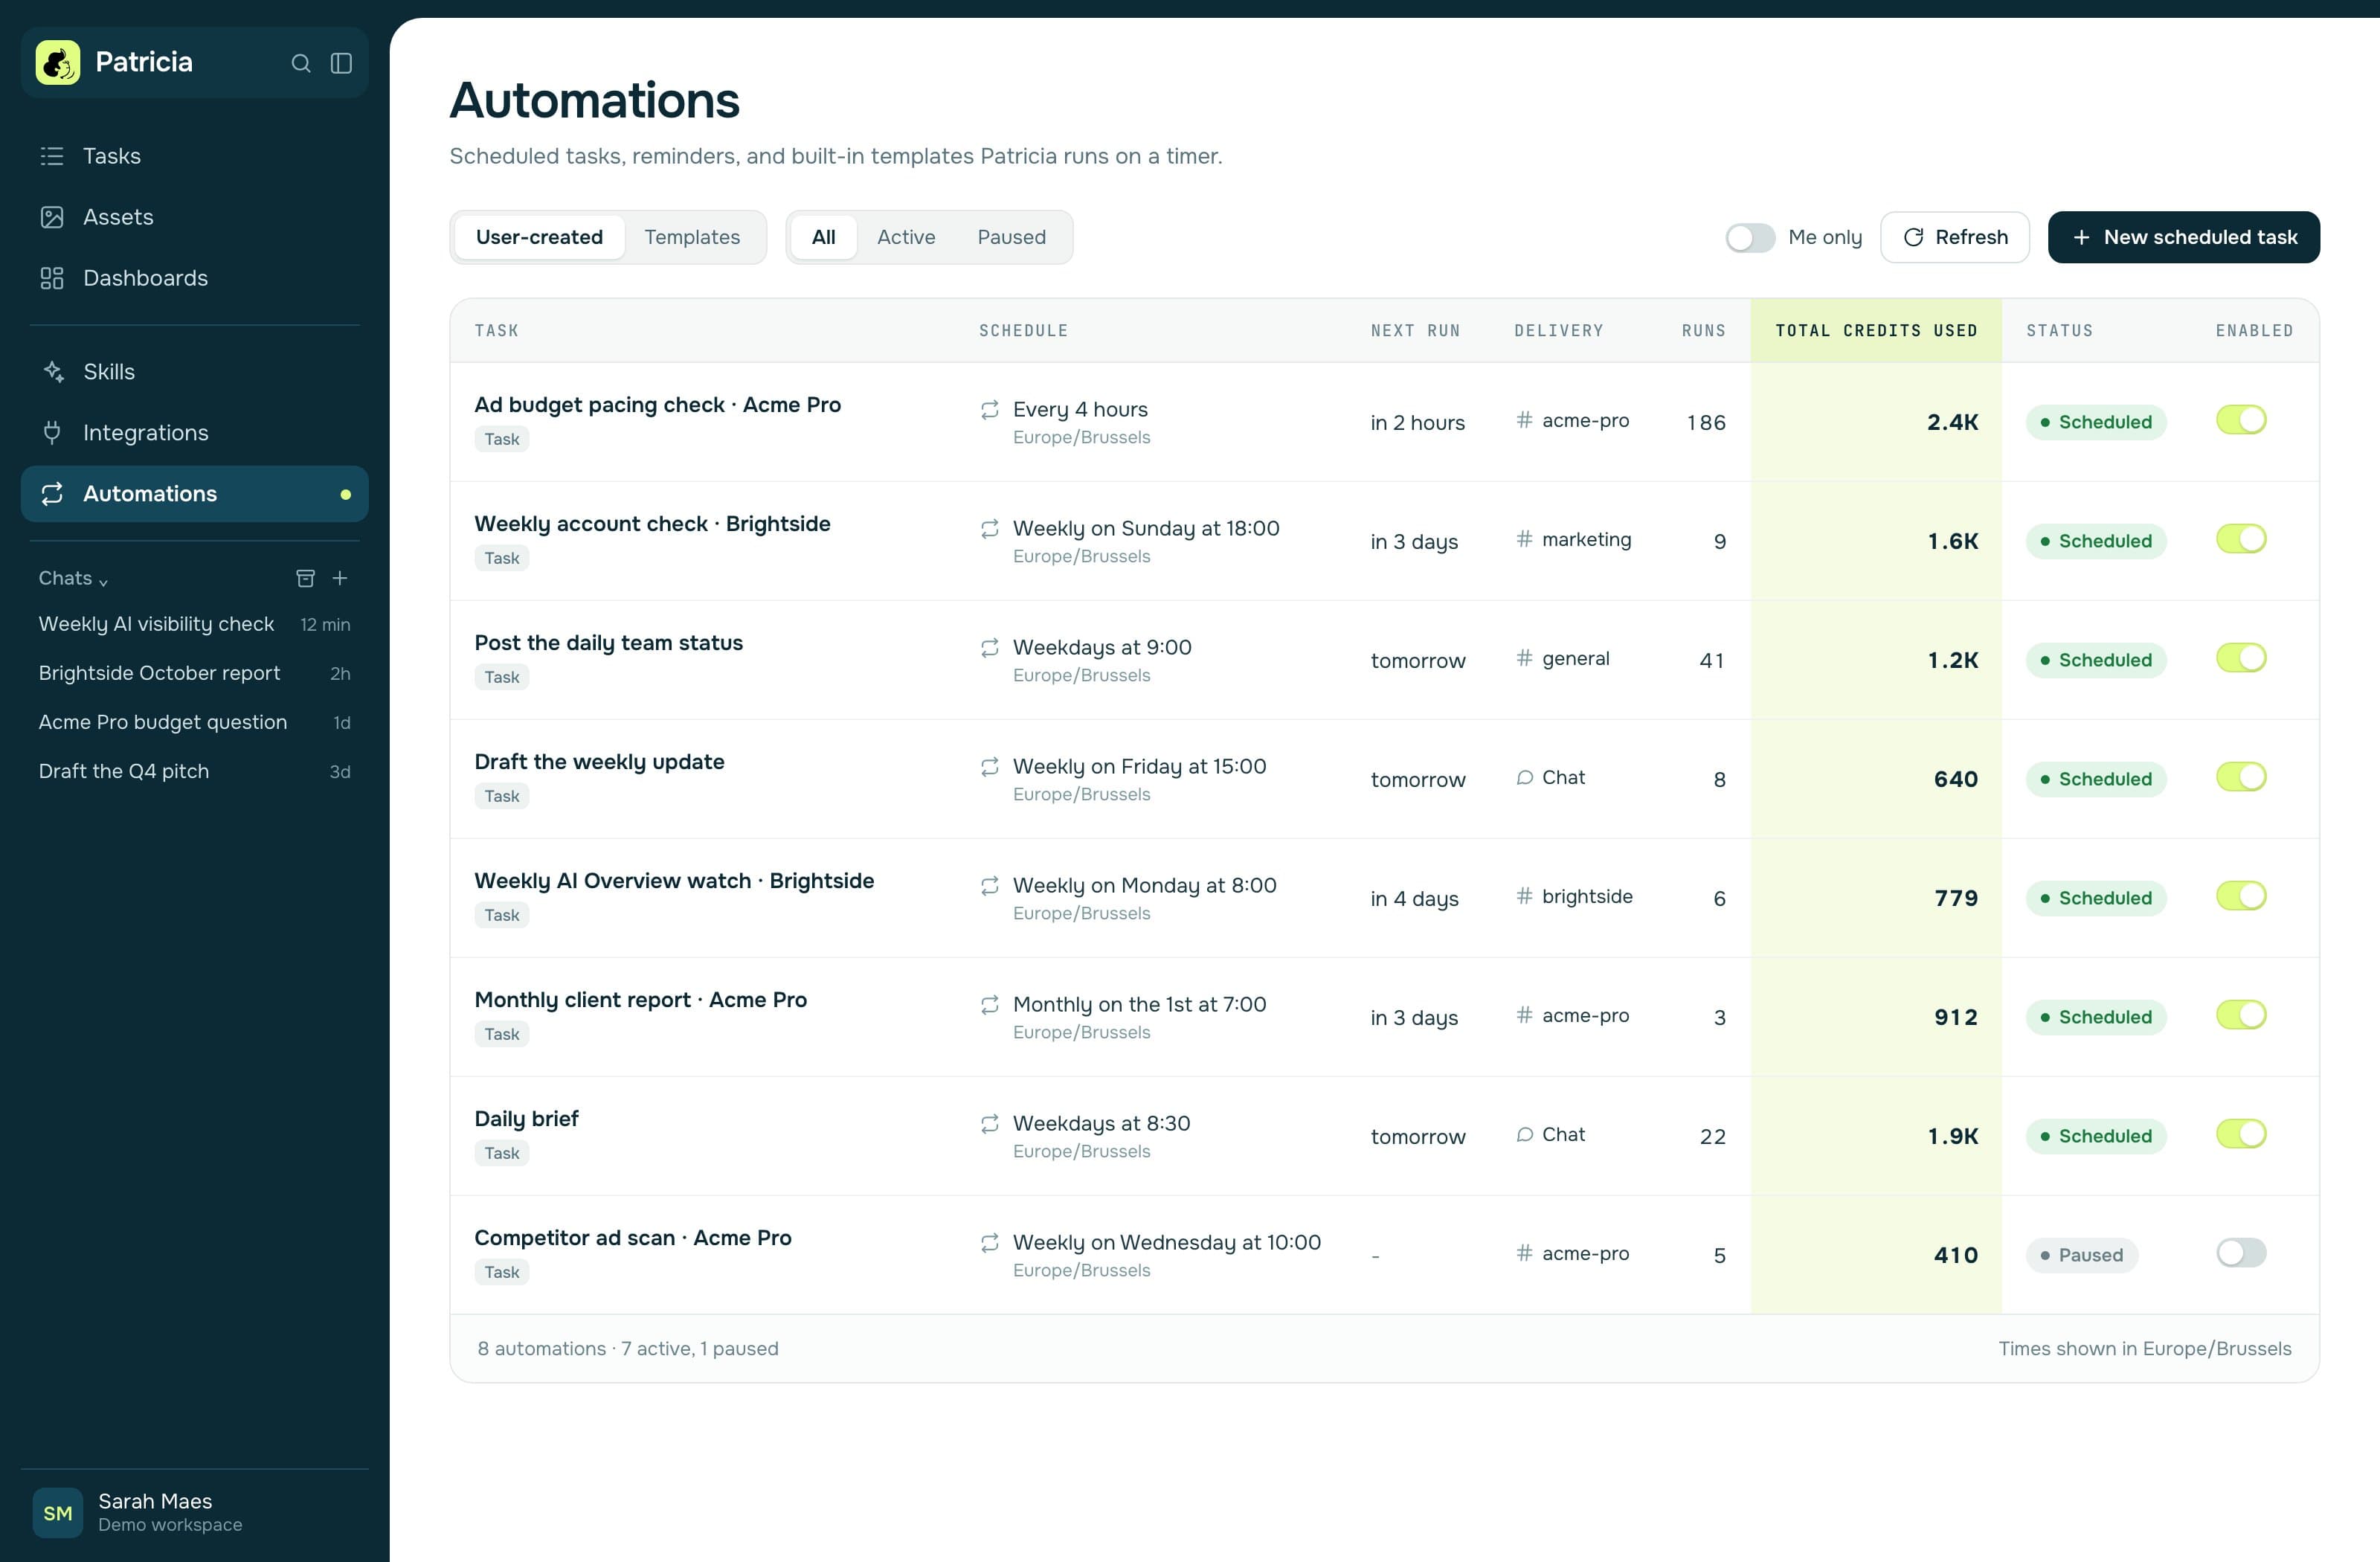The height and width of the screenshot is (1562, 2380).
Task: Open Acme Pro budget question chat
Action: [195, 722]
